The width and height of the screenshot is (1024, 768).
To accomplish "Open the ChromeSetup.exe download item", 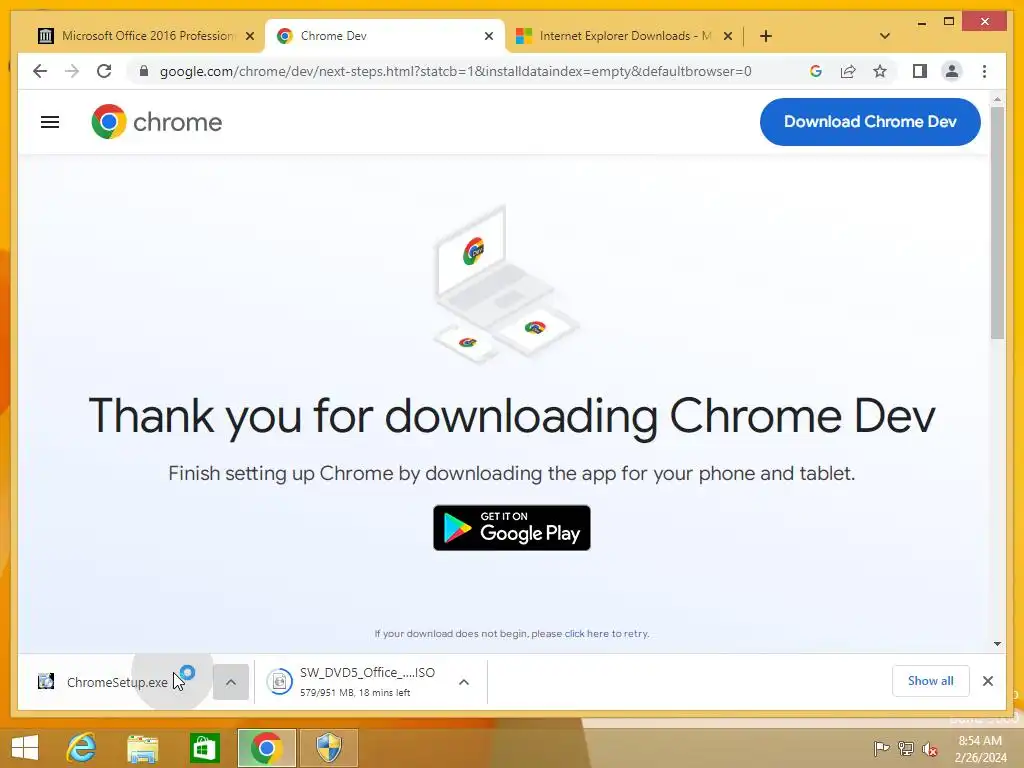I will click(118, 682).
